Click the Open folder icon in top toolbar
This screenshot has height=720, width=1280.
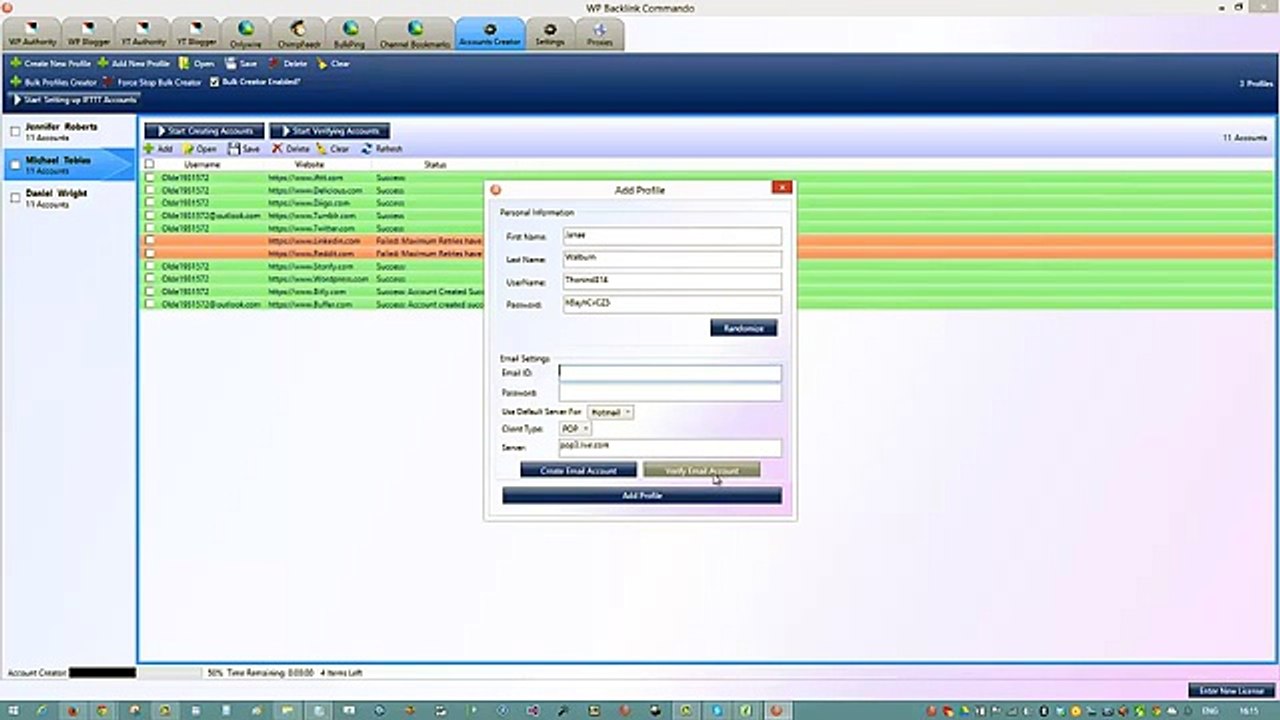(184, 63)
